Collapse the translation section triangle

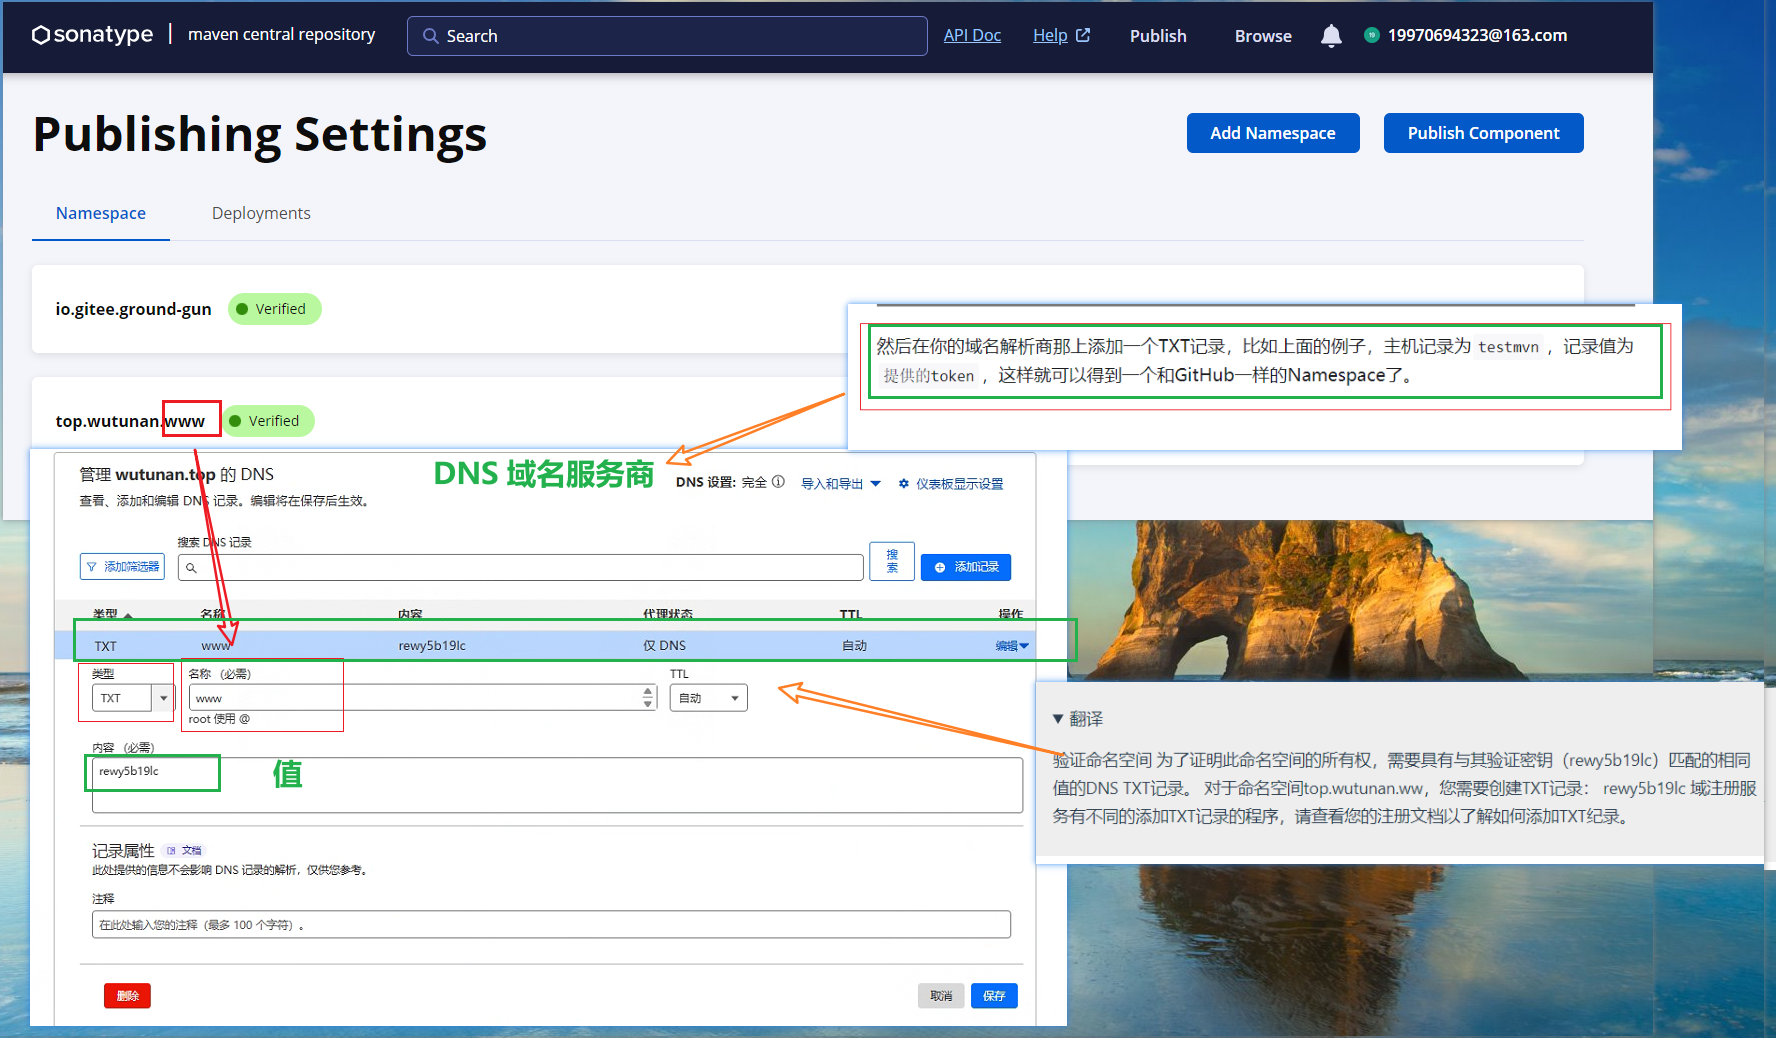1058,719
